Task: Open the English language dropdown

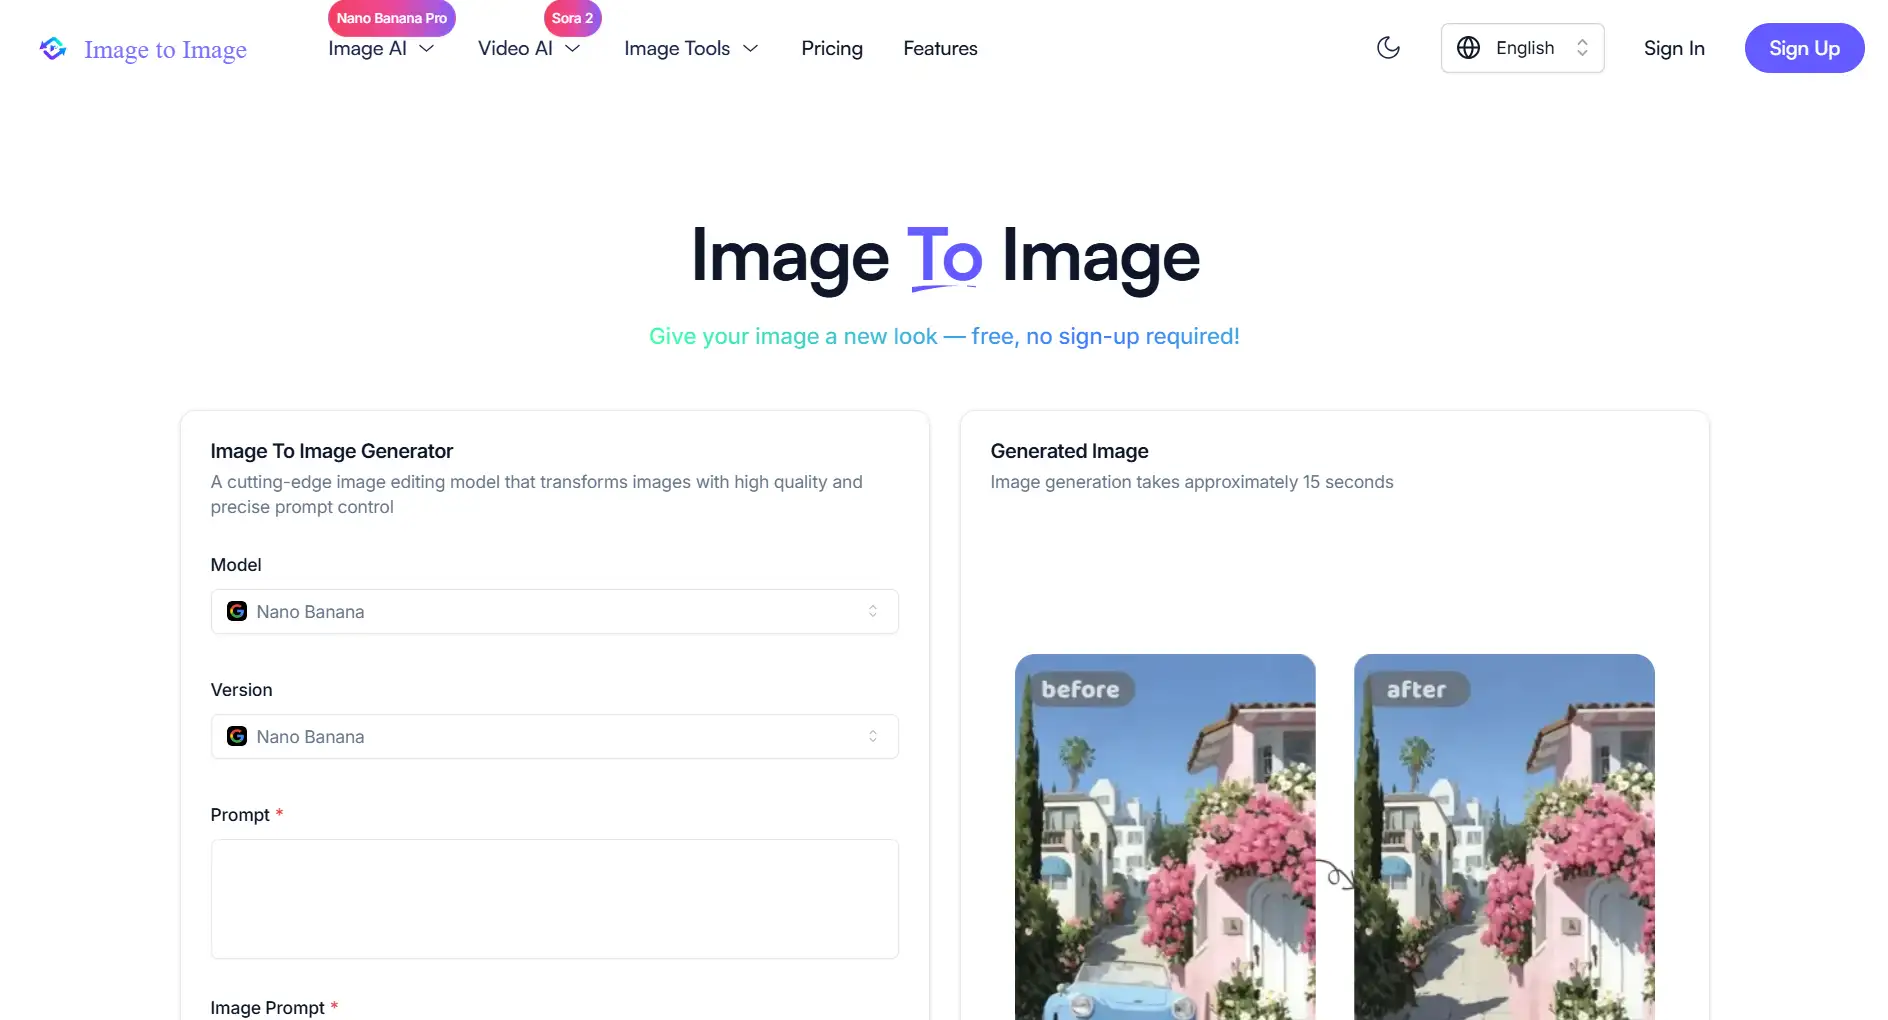Action: [x=1523, y=48]
